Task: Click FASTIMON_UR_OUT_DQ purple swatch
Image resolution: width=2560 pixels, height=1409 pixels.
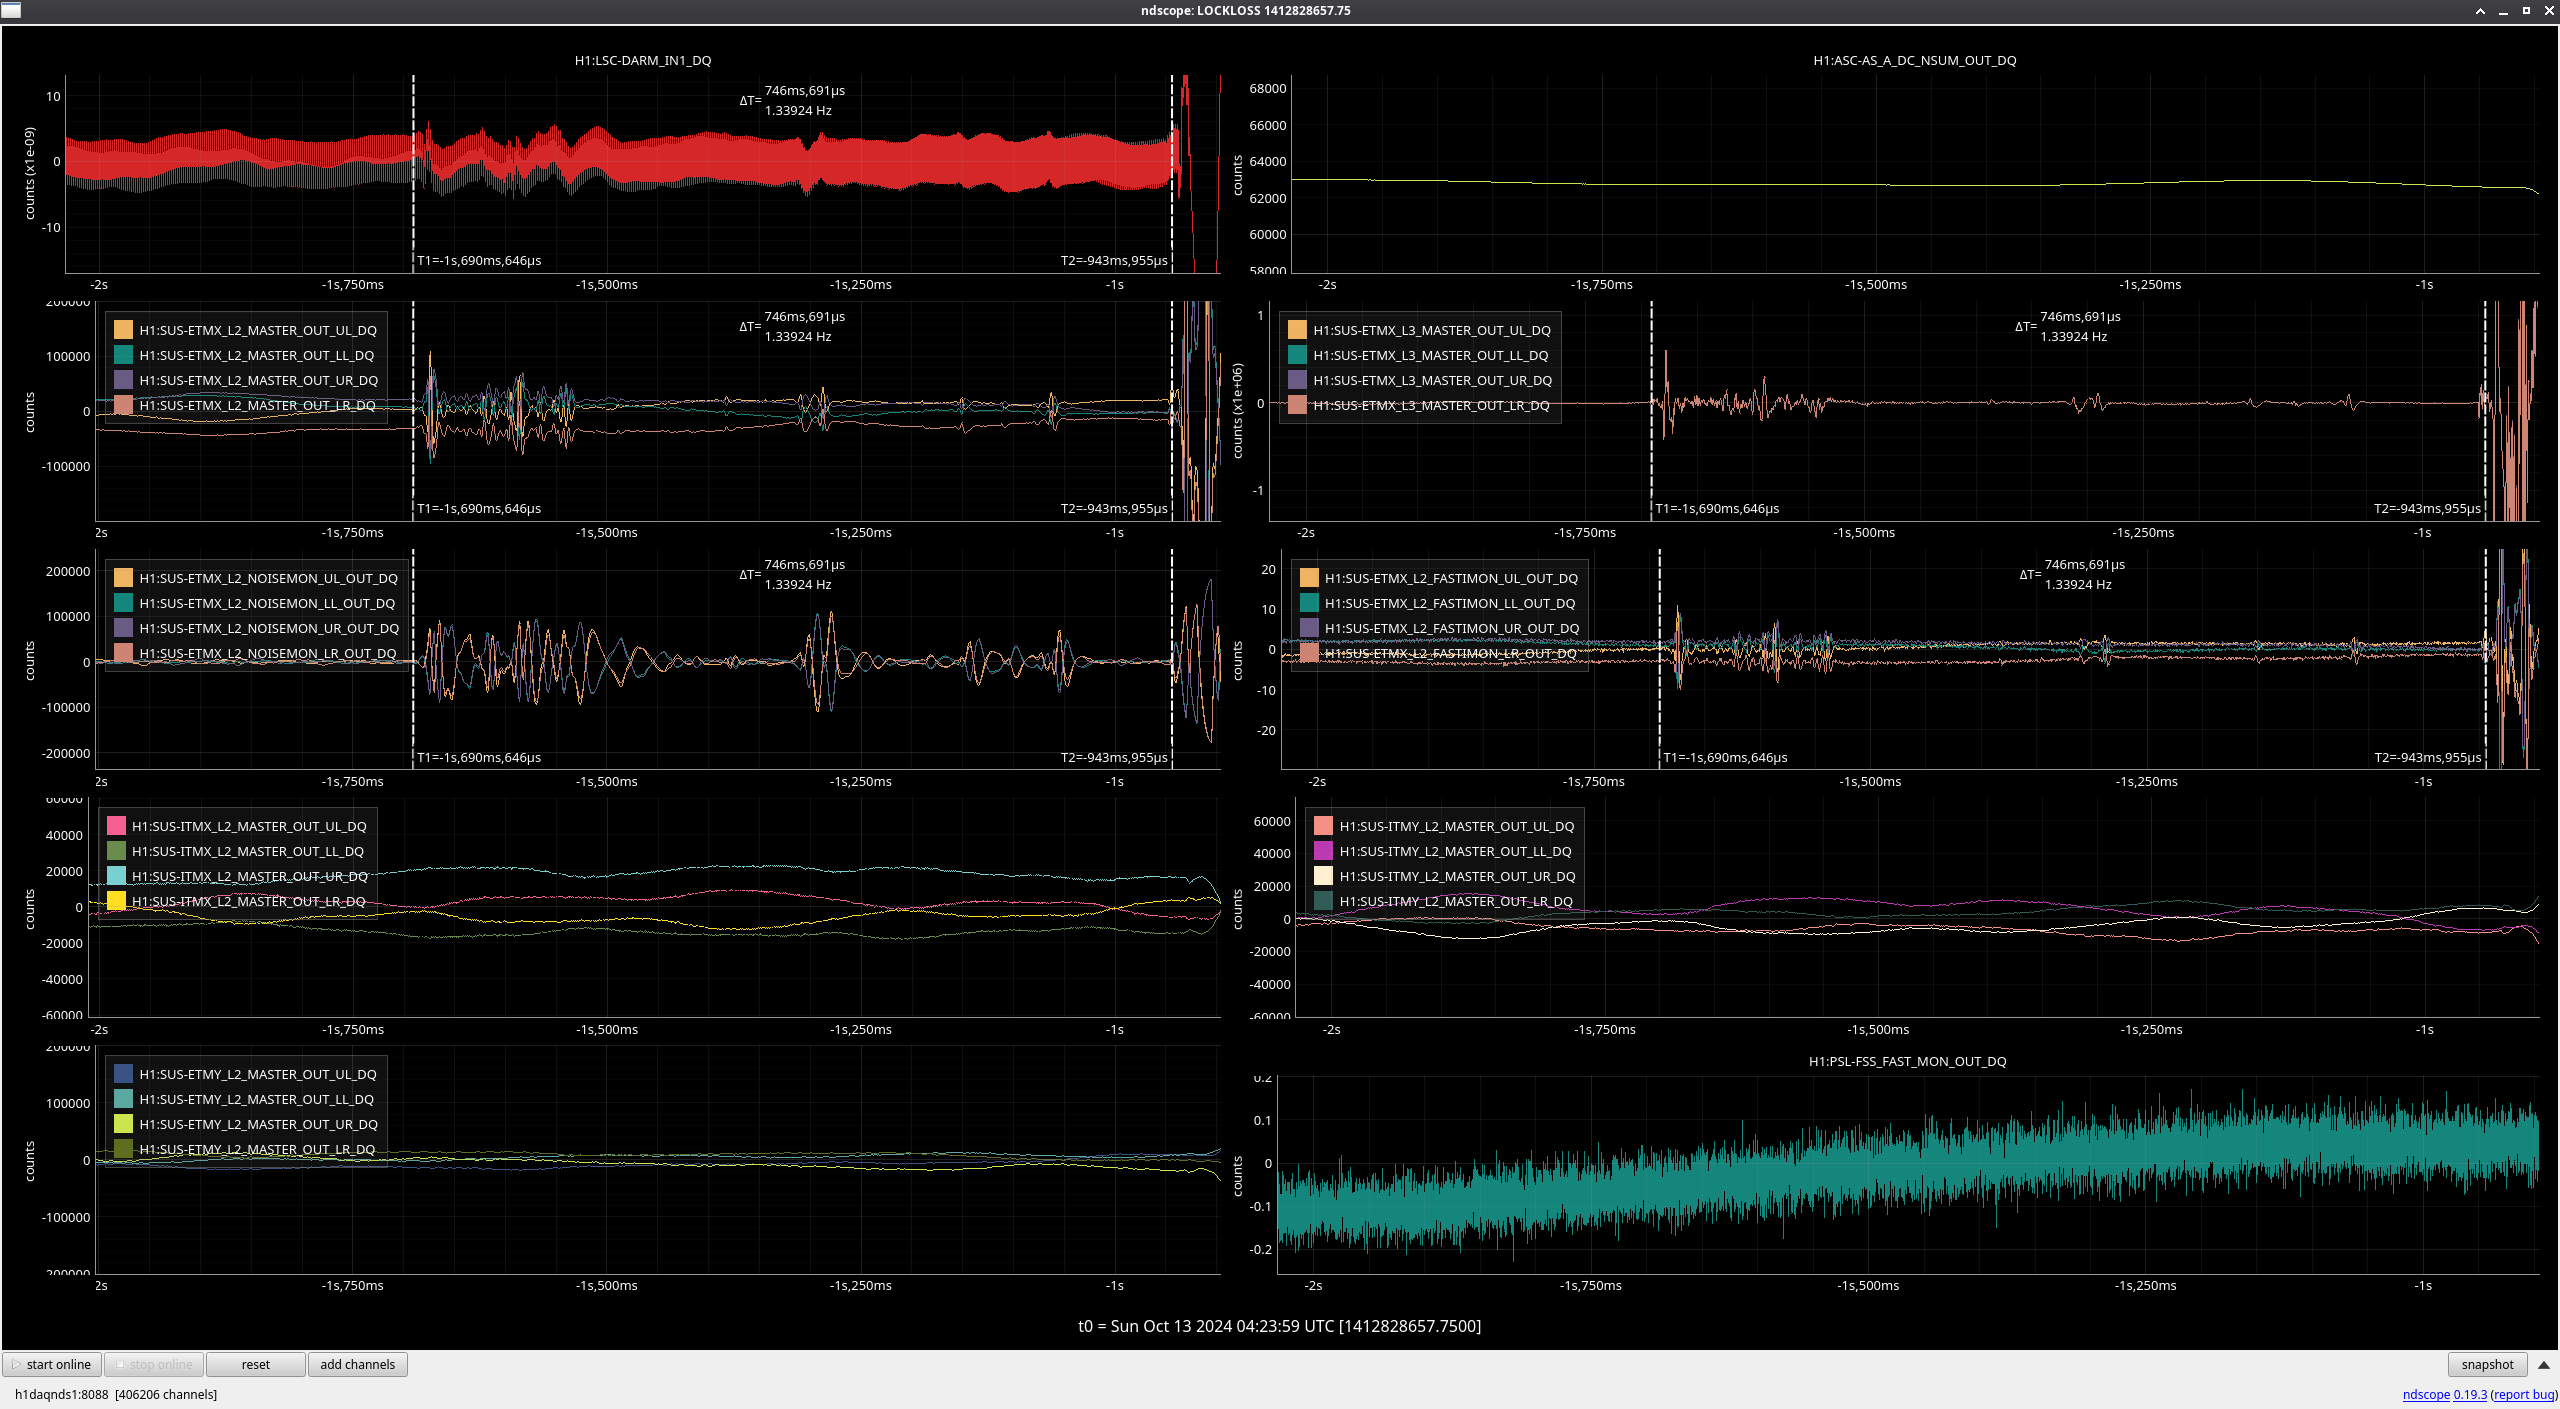Action: point(1309,628)
